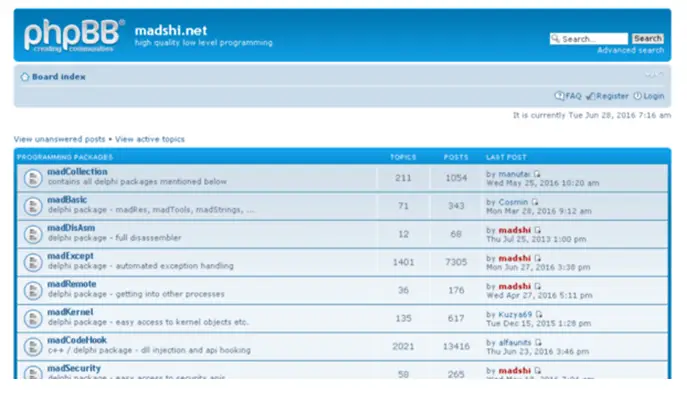This screenshot has height=404, width=687.
Task: Click the madRemote forum folder icon
Action: [x=33, y=290]
